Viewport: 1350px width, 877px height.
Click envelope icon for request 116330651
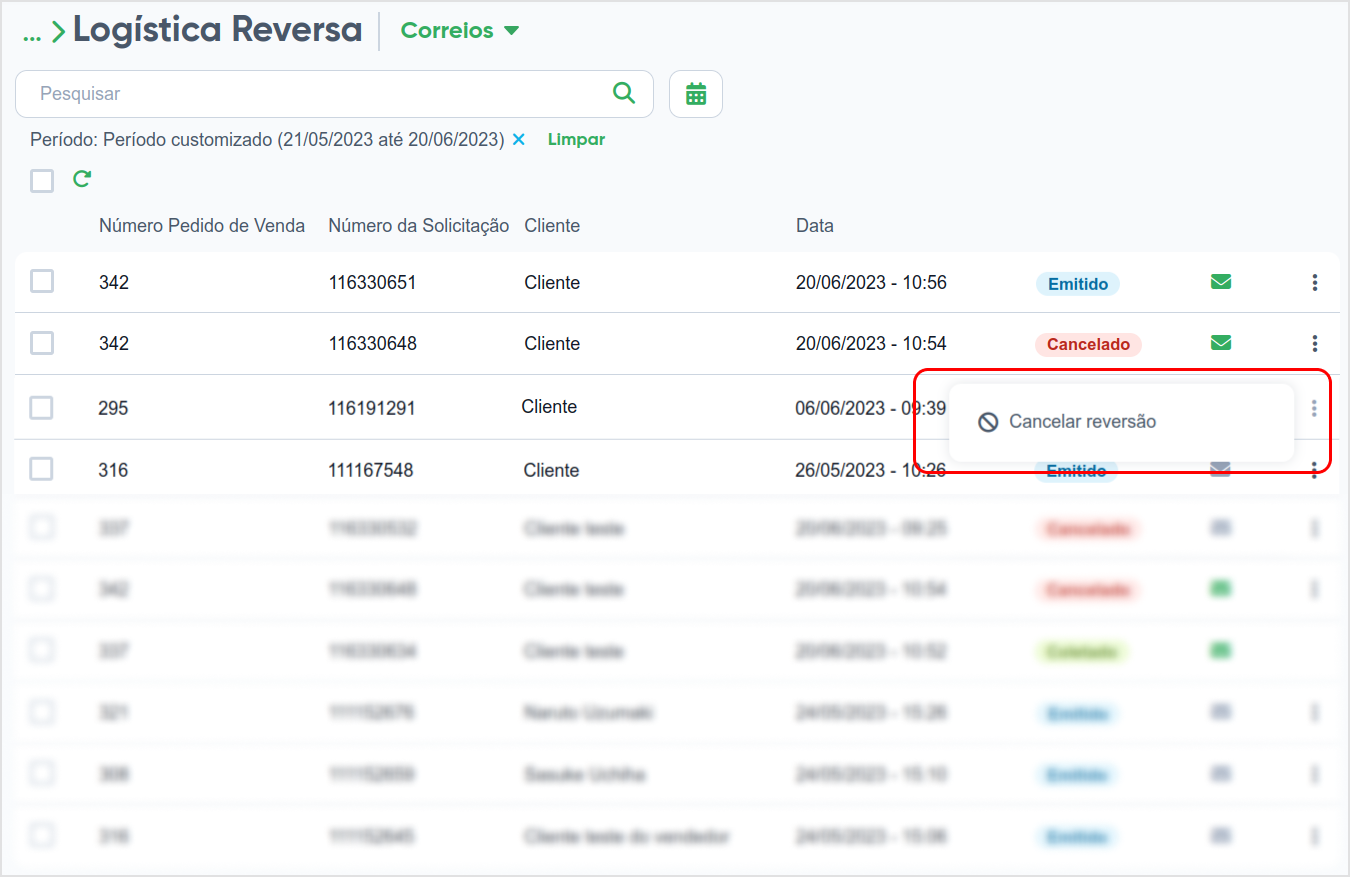click(x=1220, y=282)
